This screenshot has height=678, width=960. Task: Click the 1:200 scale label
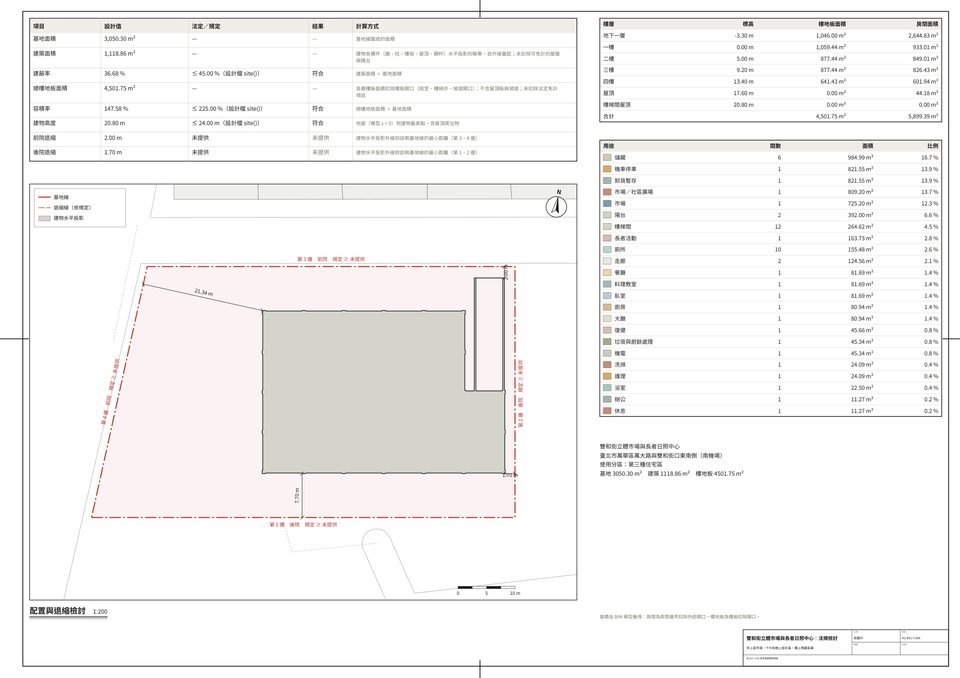(x=100, y=612)
